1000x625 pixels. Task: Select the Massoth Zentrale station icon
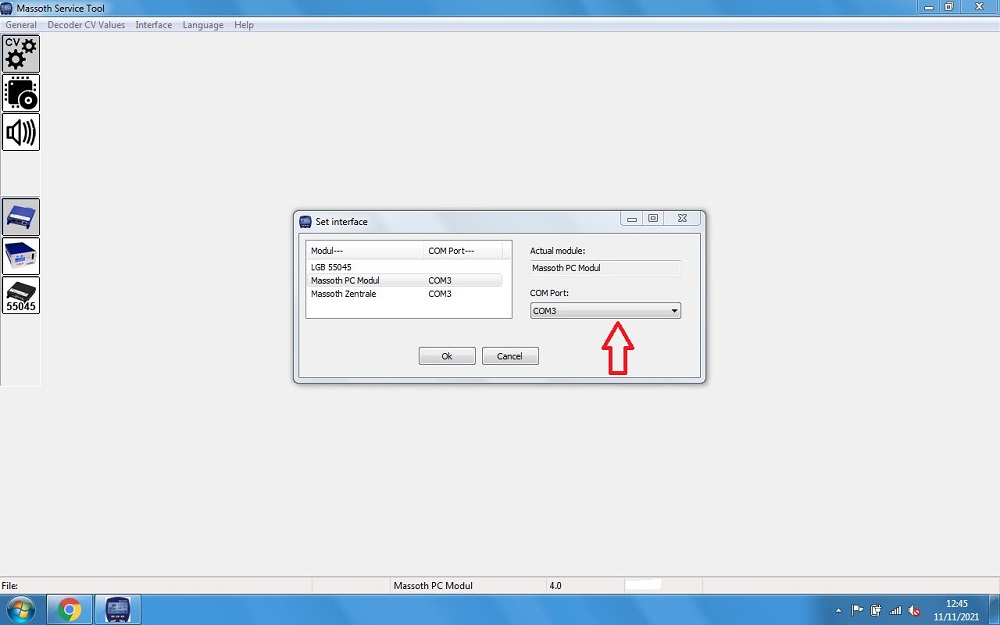(21, 256)
